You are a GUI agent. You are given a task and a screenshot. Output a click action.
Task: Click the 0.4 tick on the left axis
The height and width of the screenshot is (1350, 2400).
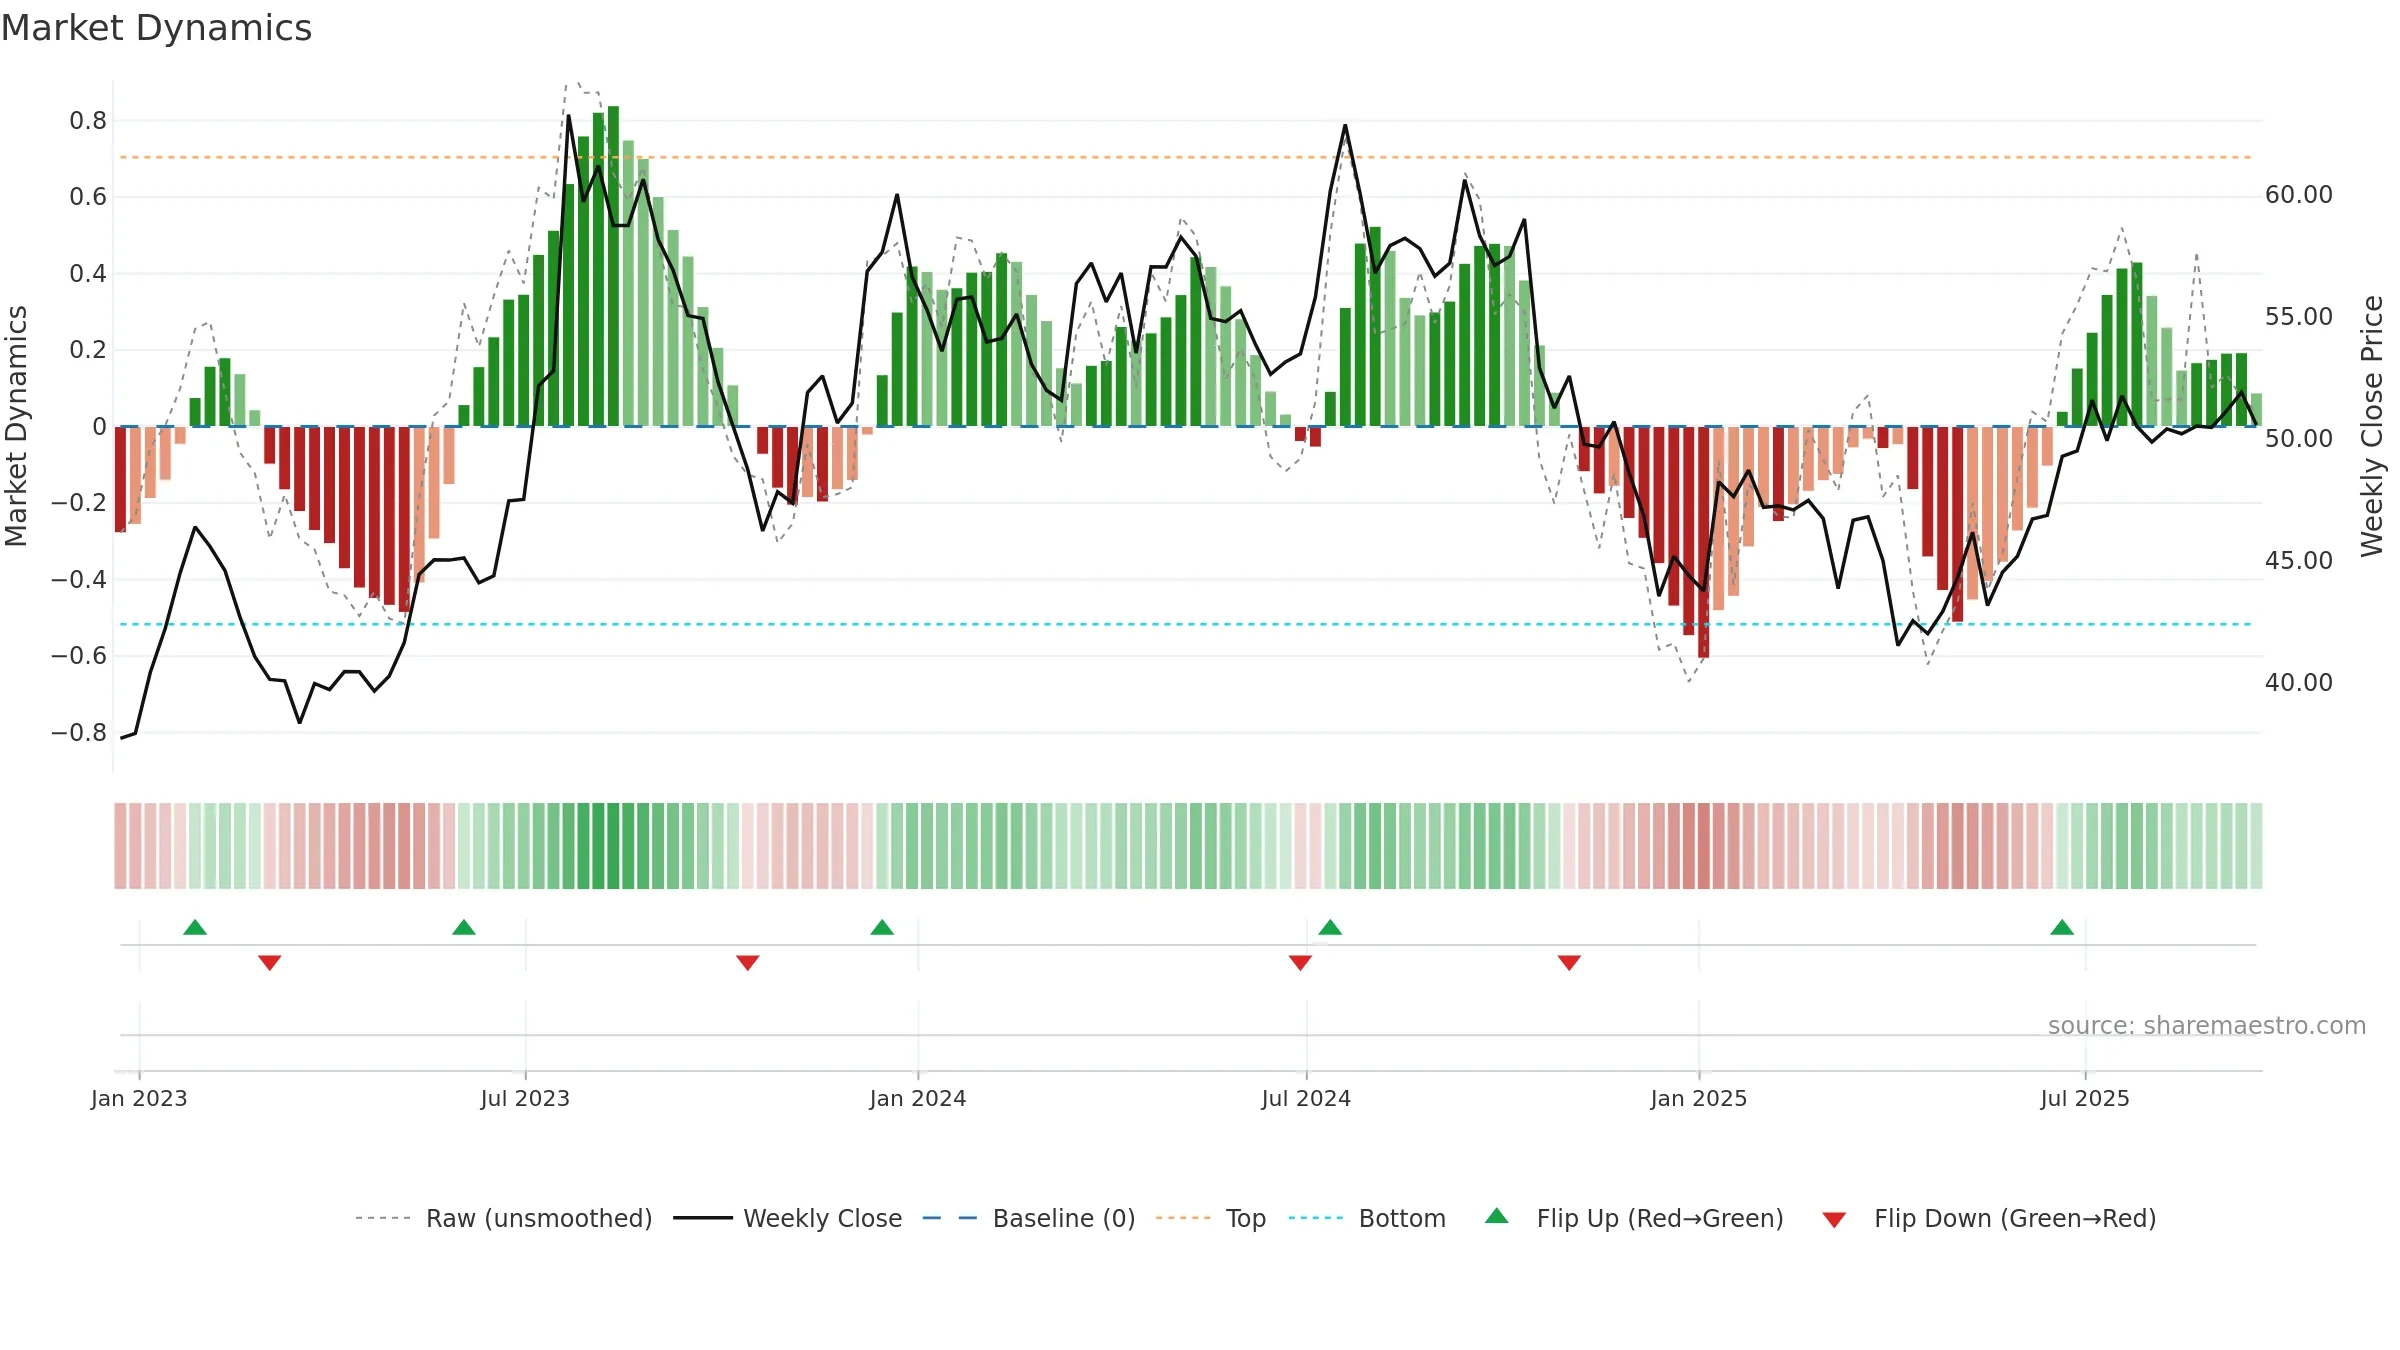tap(88, 274)
